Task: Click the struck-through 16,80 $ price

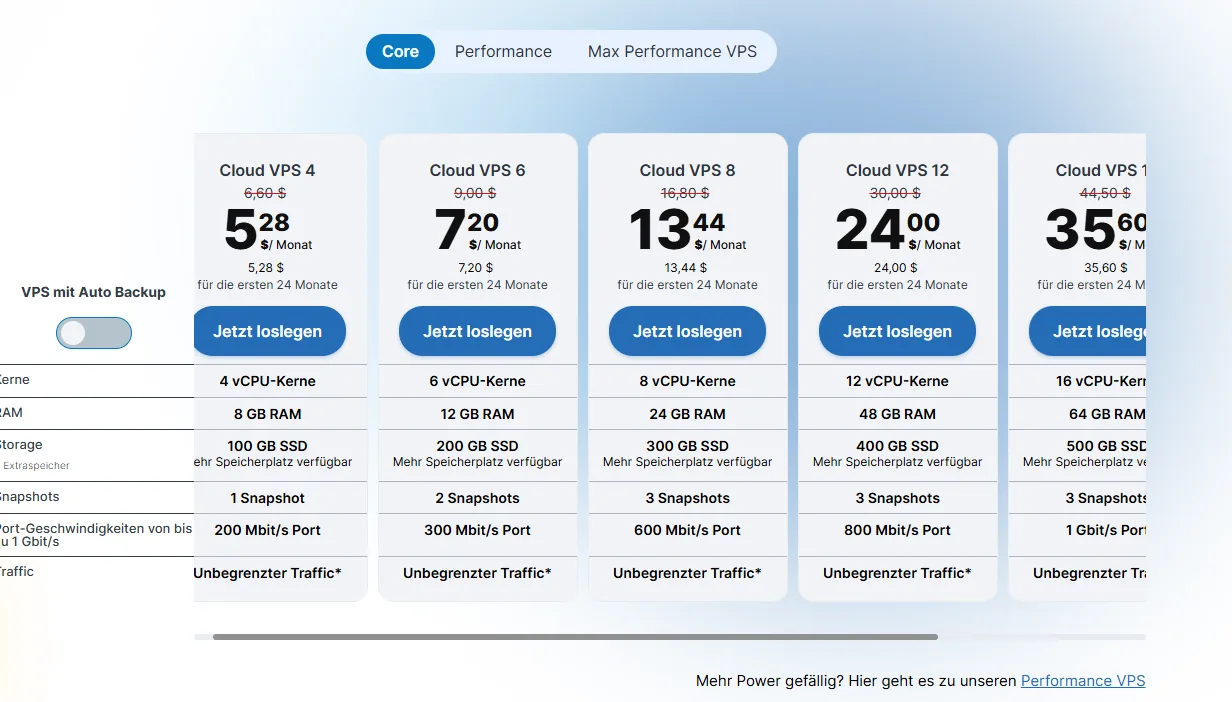Action: pos(685,193)
